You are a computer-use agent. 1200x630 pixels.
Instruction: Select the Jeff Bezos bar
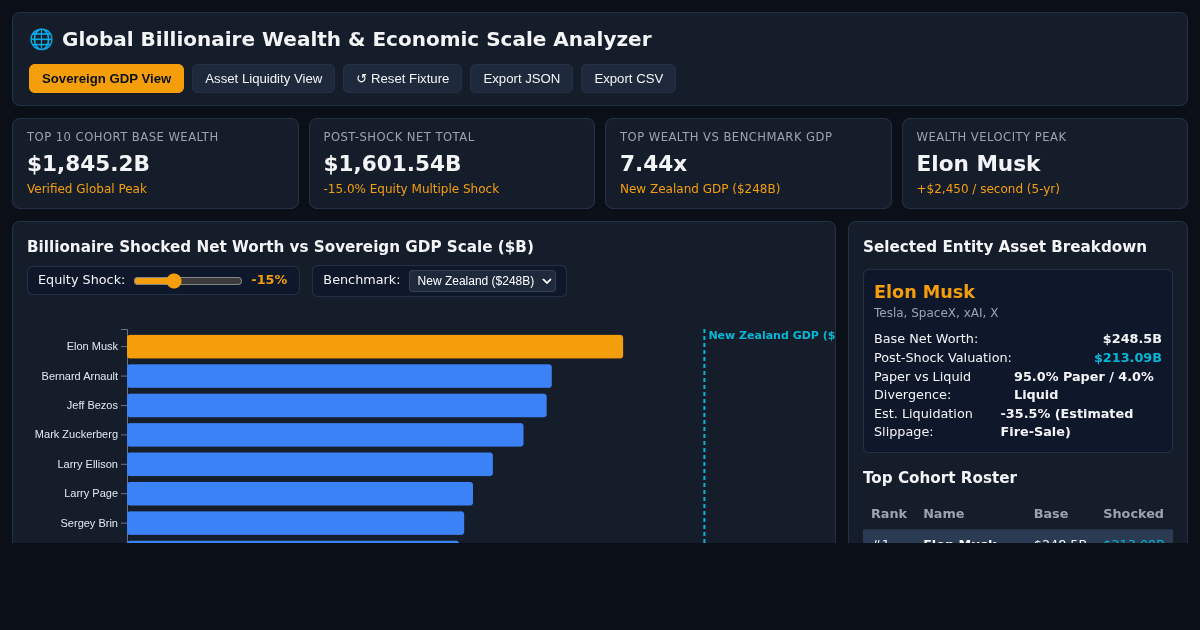coord(337,405)
